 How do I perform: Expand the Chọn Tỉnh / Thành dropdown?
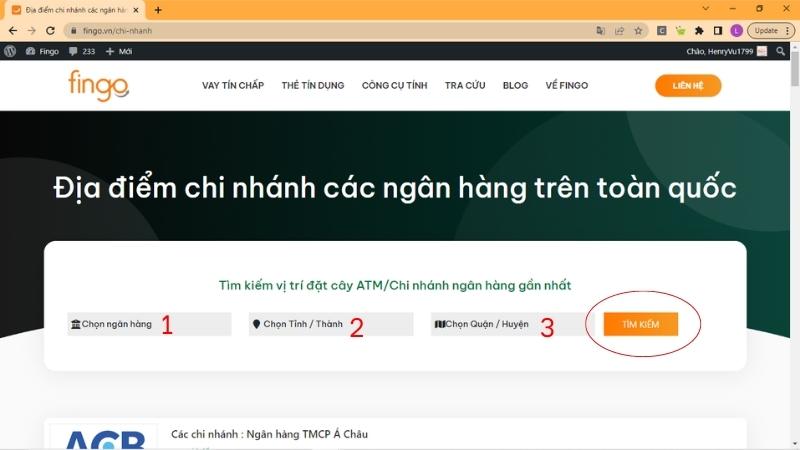(x=331, y=324)
